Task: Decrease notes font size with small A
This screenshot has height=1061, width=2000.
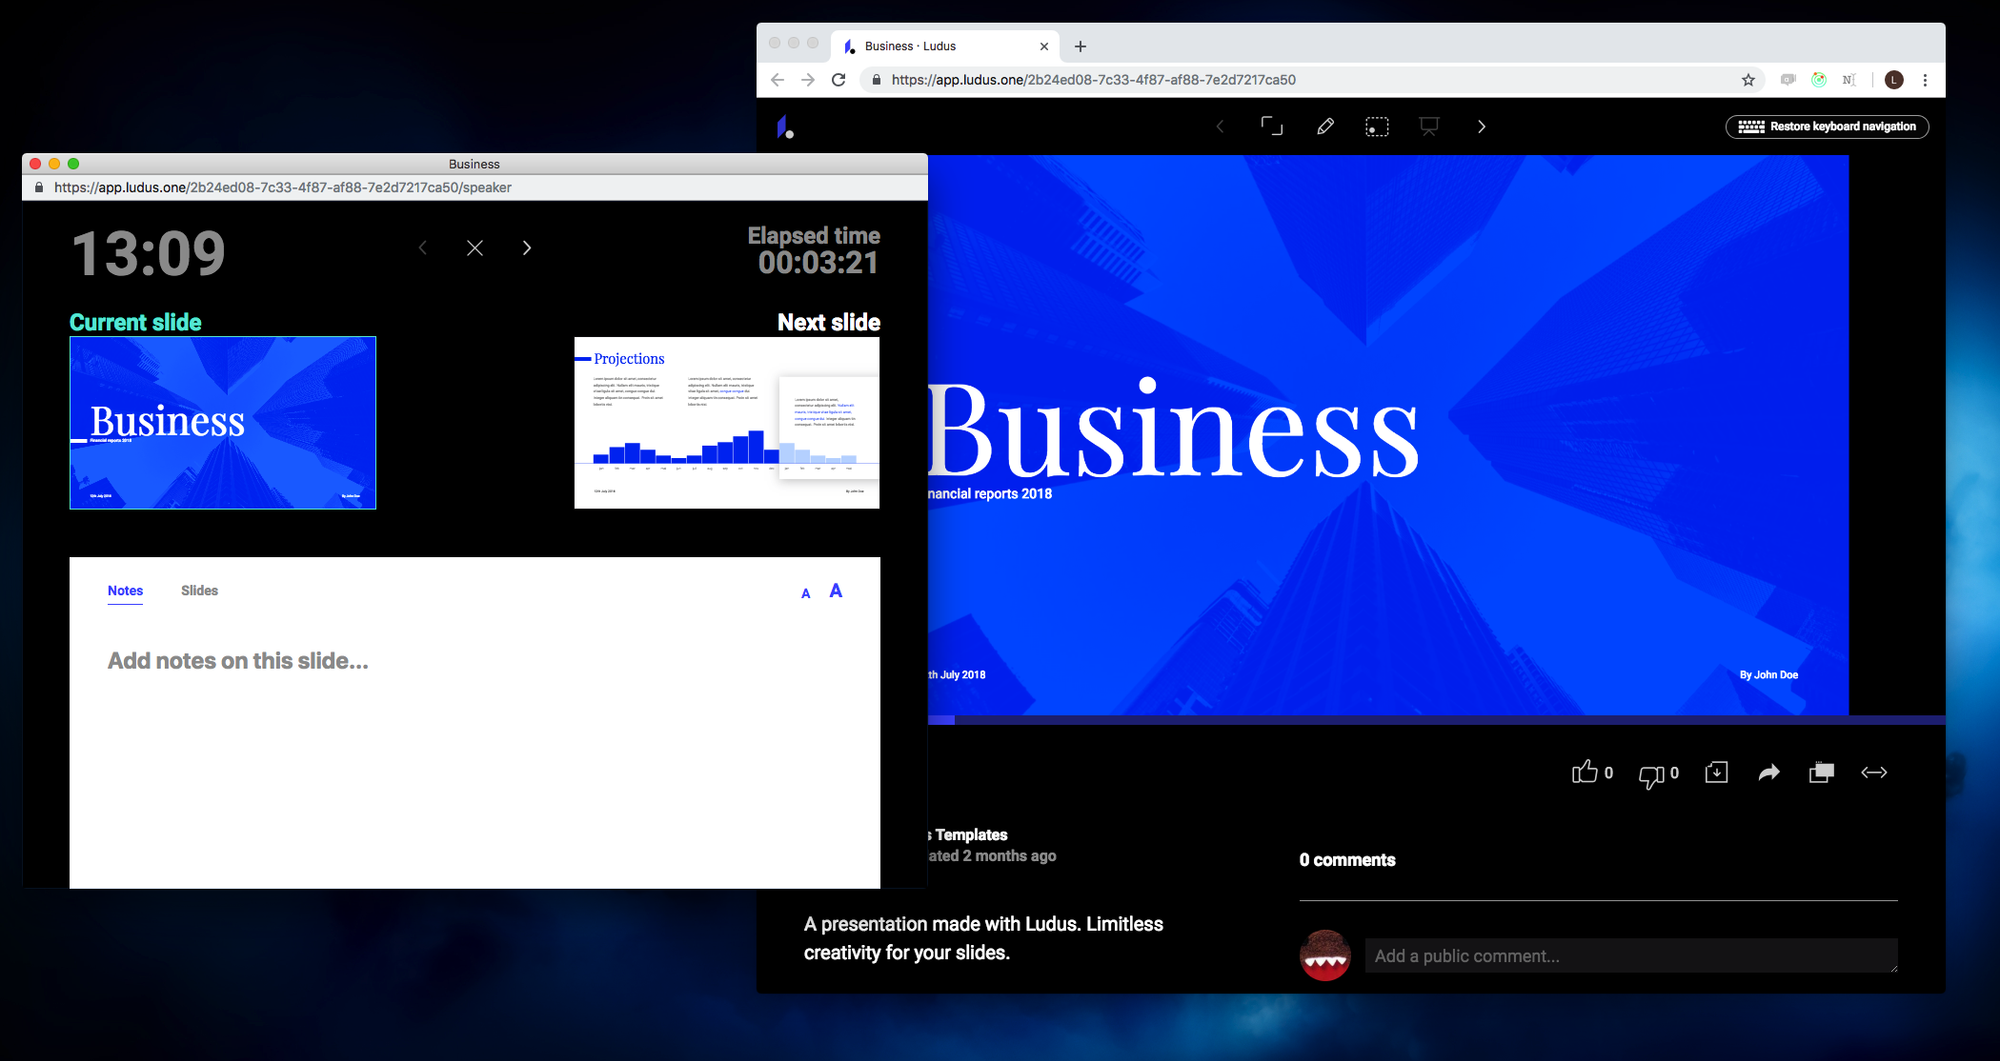Action: pyautogui.click(x=806, y=594)
